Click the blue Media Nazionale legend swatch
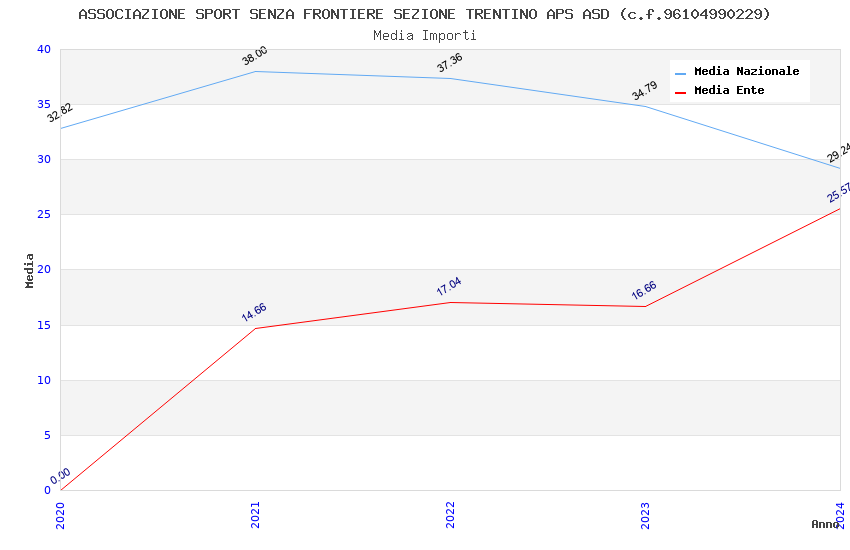 (x=681, y=73)
